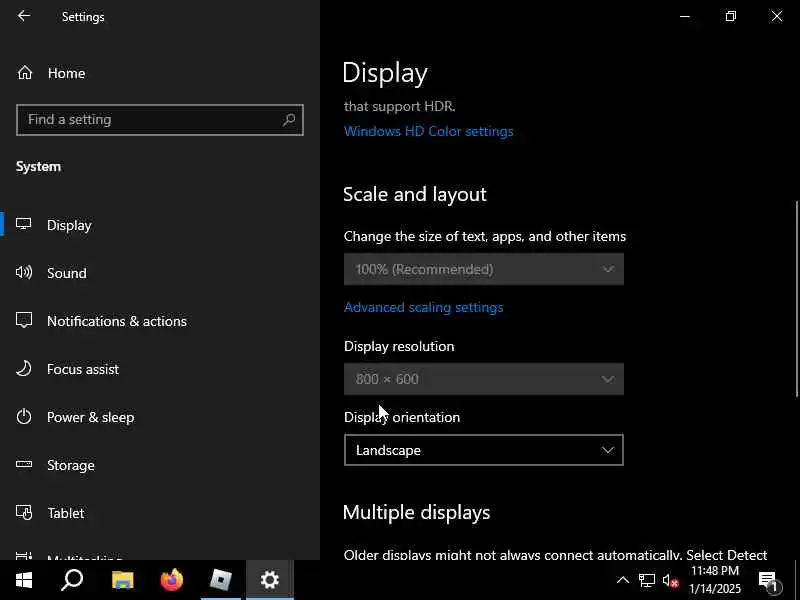Click the network icon in the system tray
The image size is (800, 600).
coord(646,580)
